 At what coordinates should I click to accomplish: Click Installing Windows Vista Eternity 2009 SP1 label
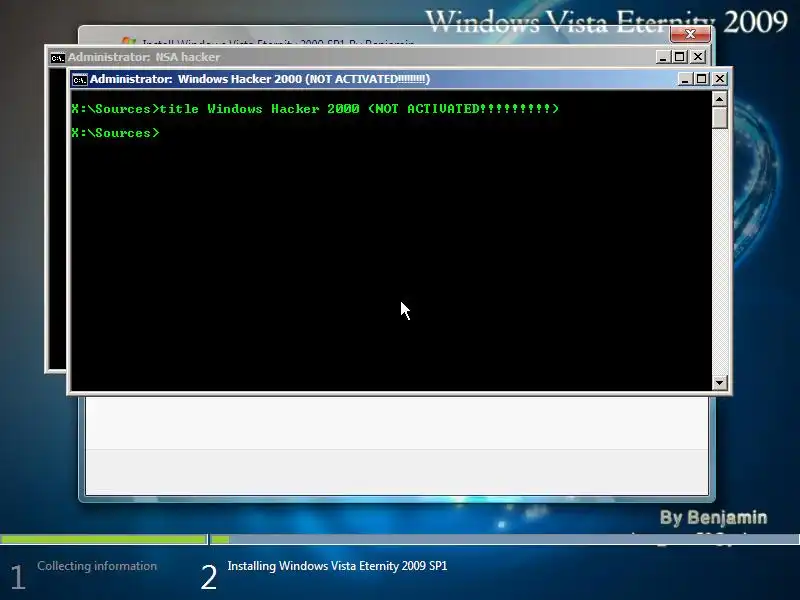(x=337, y=566)
